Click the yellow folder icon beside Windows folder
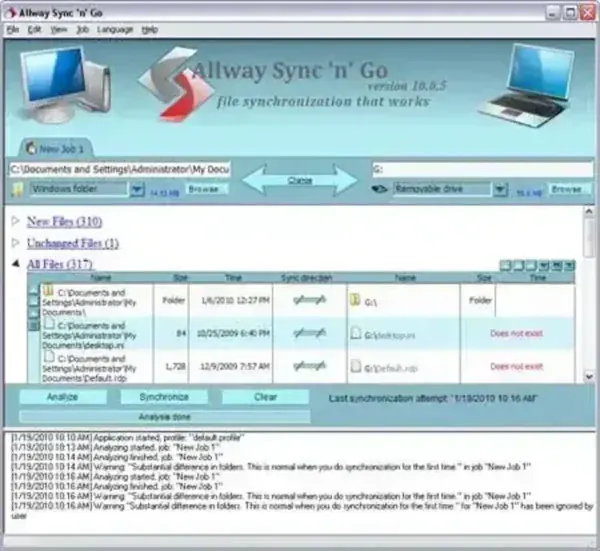This screenshot has width=600, height=551. pos(17,189)
